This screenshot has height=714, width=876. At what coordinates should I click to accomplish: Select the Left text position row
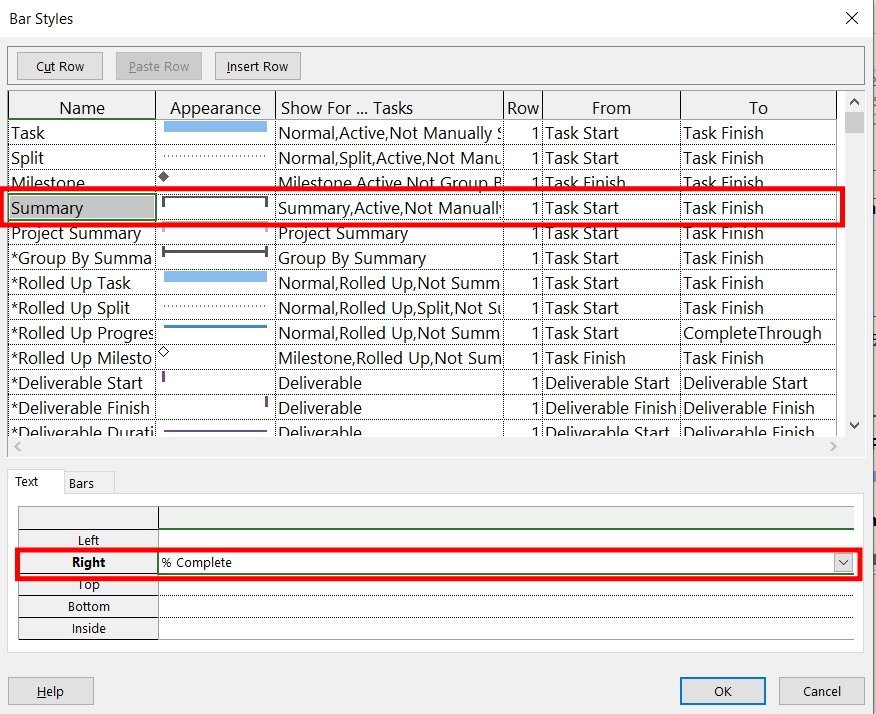pyautogui.click(x=88, y=540)
